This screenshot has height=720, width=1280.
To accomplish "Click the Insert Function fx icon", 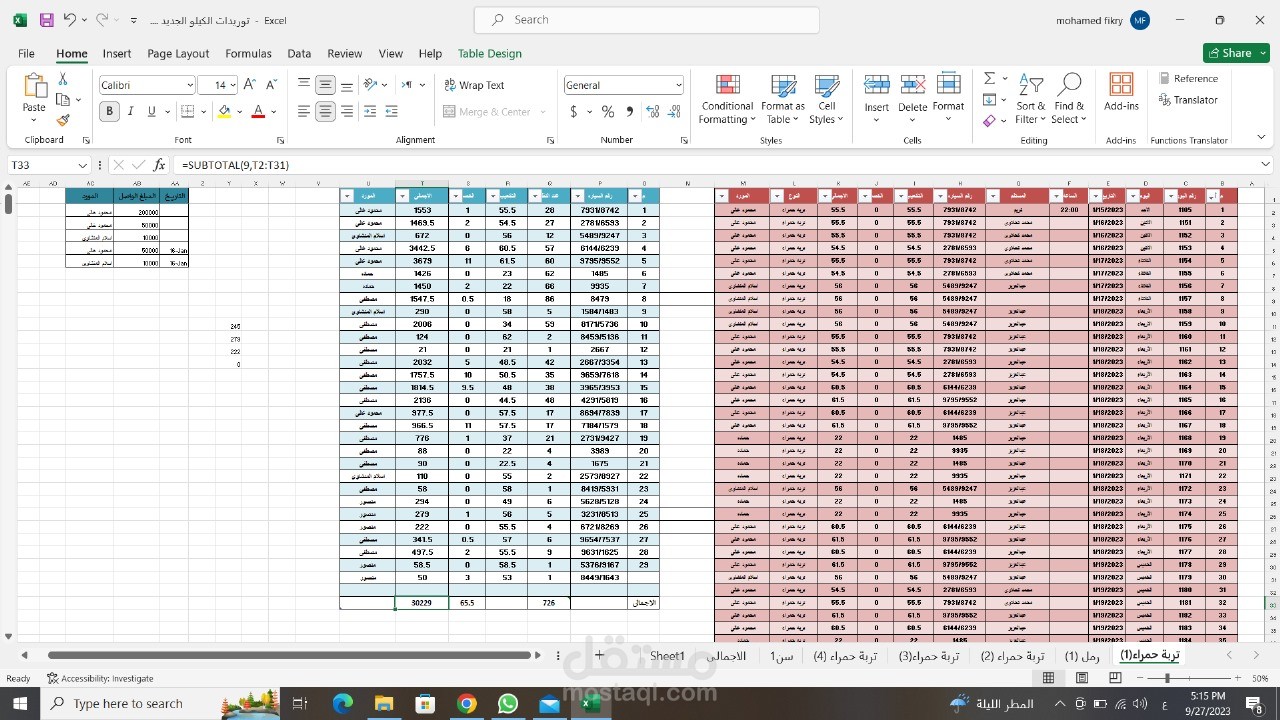I will pos(159,165).
